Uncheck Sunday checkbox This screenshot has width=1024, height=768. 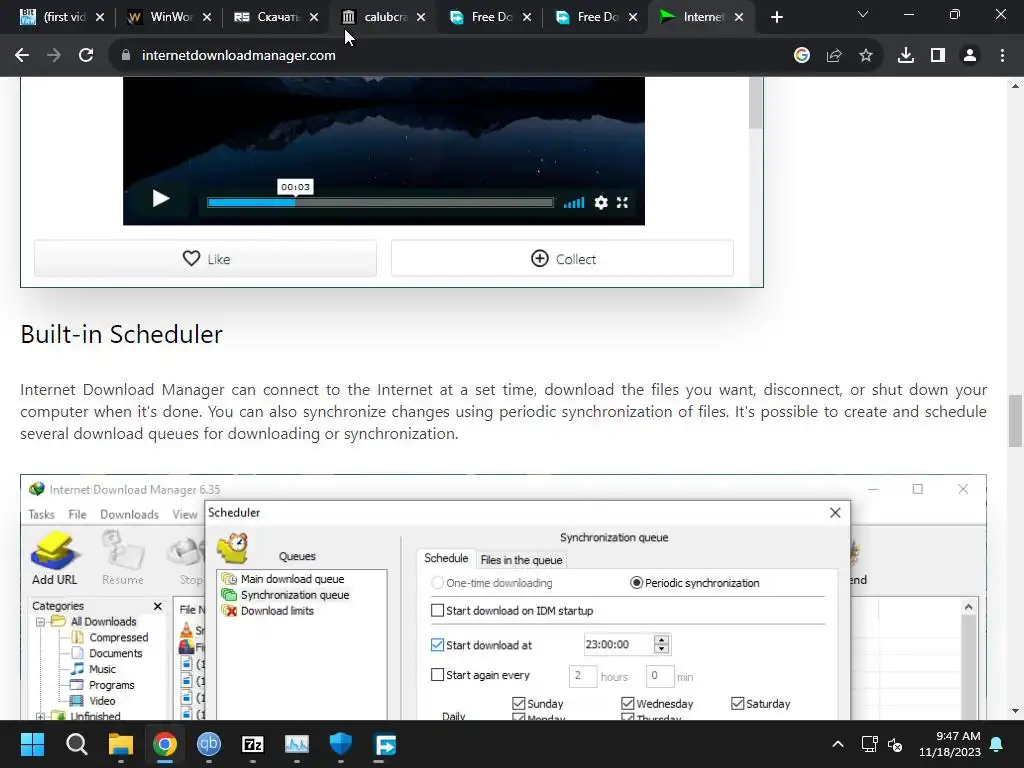[519, 704]
